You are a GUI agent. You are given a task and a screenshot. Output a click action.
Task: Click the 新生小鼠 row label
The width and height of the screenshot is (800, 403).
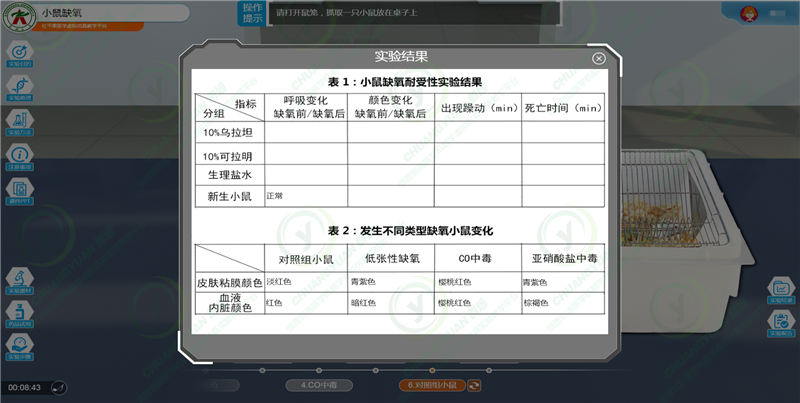pos(230,196)
